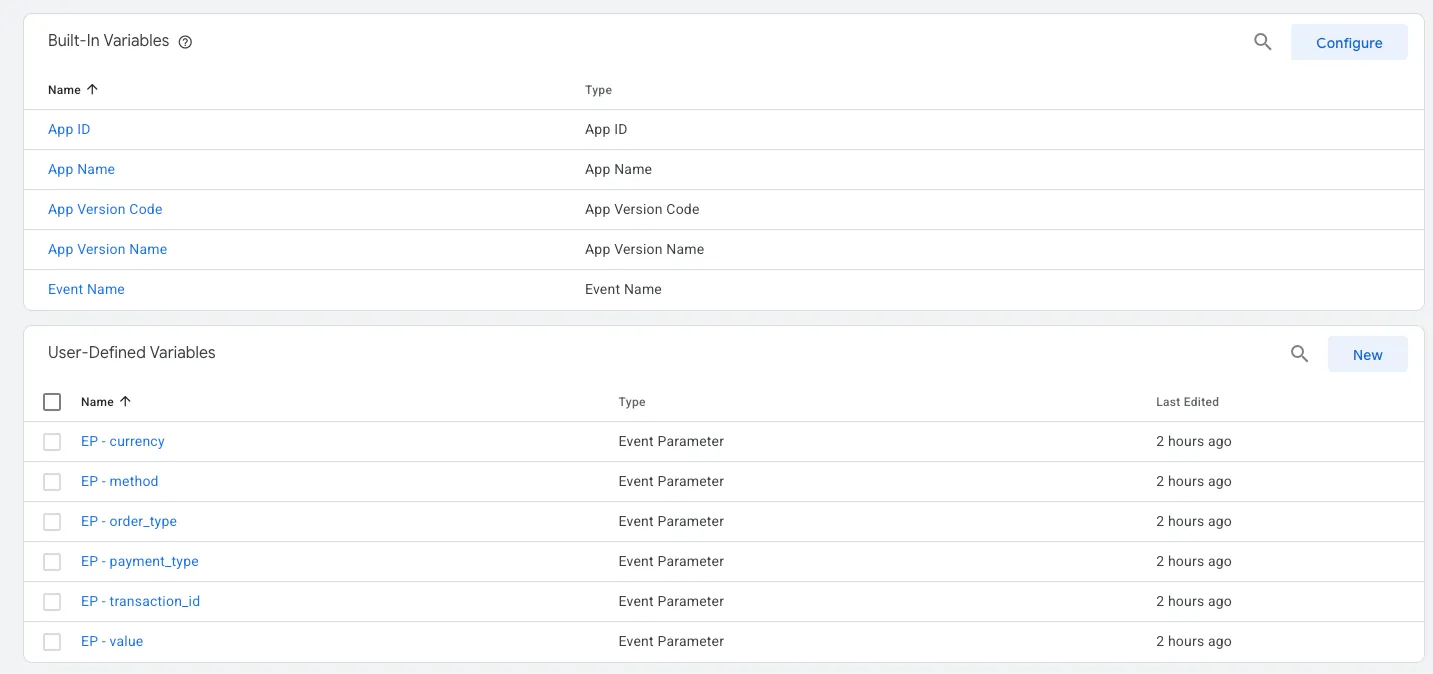1433x674 pixels.
Task: Search the Built-In Variables table
Action: tap(1263, 42)
